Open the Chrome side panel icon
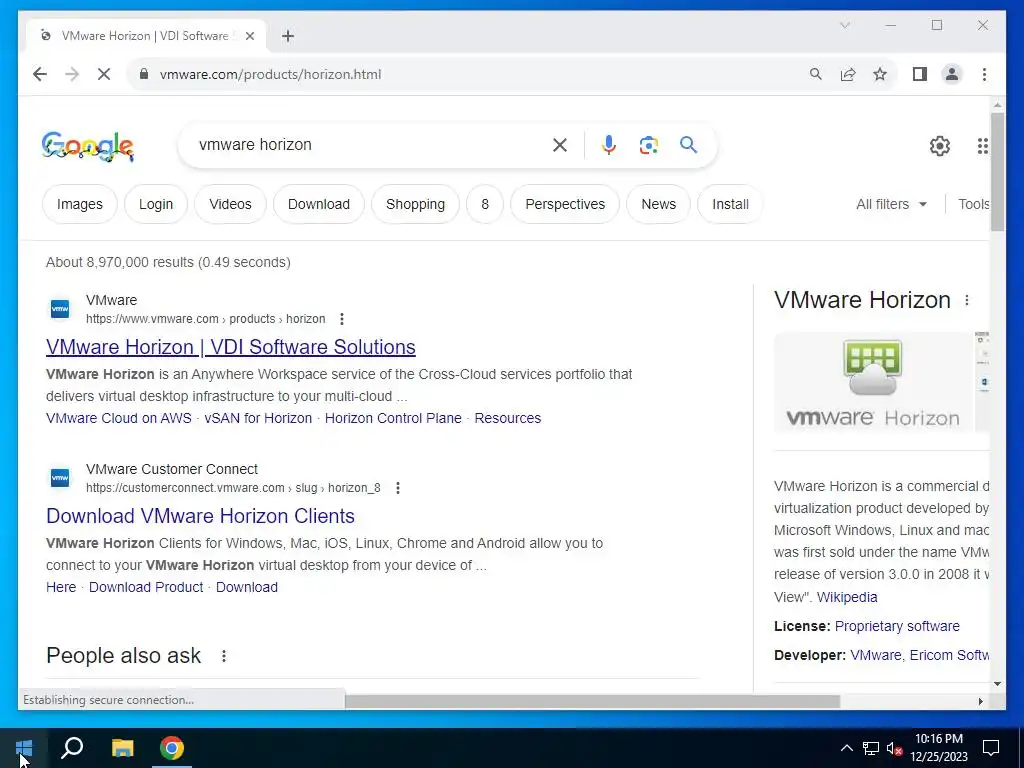Image resolution: width=1024 pixels, height=768 pixels. pyautogui.click(x=920, y=74)
